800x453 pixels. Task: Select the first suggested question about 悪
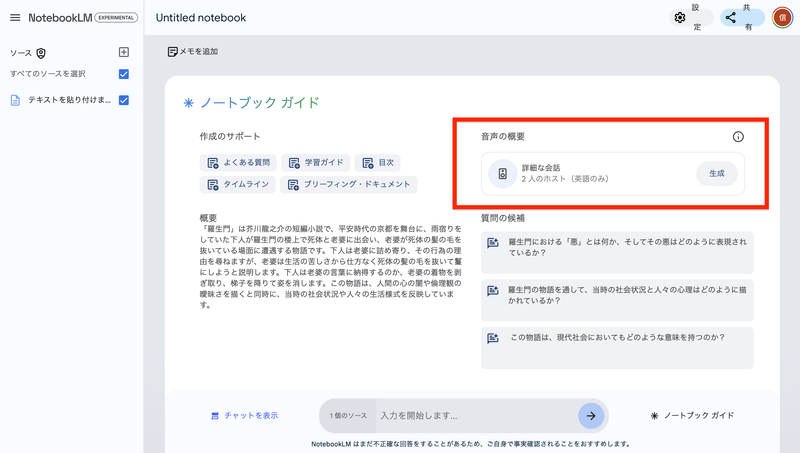point(617,247)
